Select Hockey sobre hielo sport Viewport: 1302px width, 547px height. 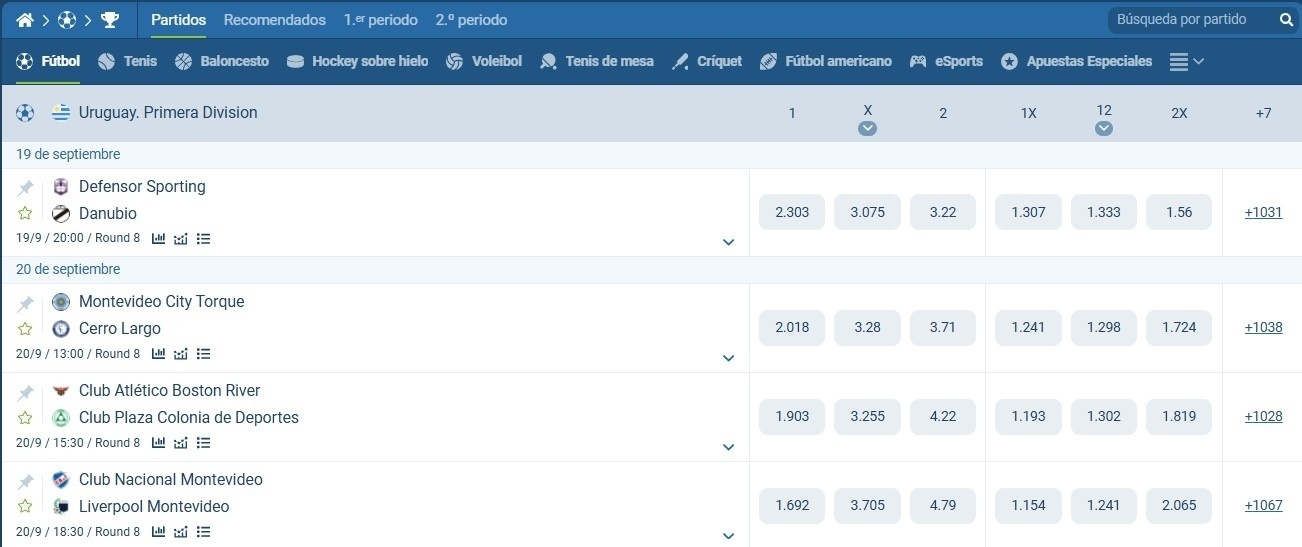[357, 61]
